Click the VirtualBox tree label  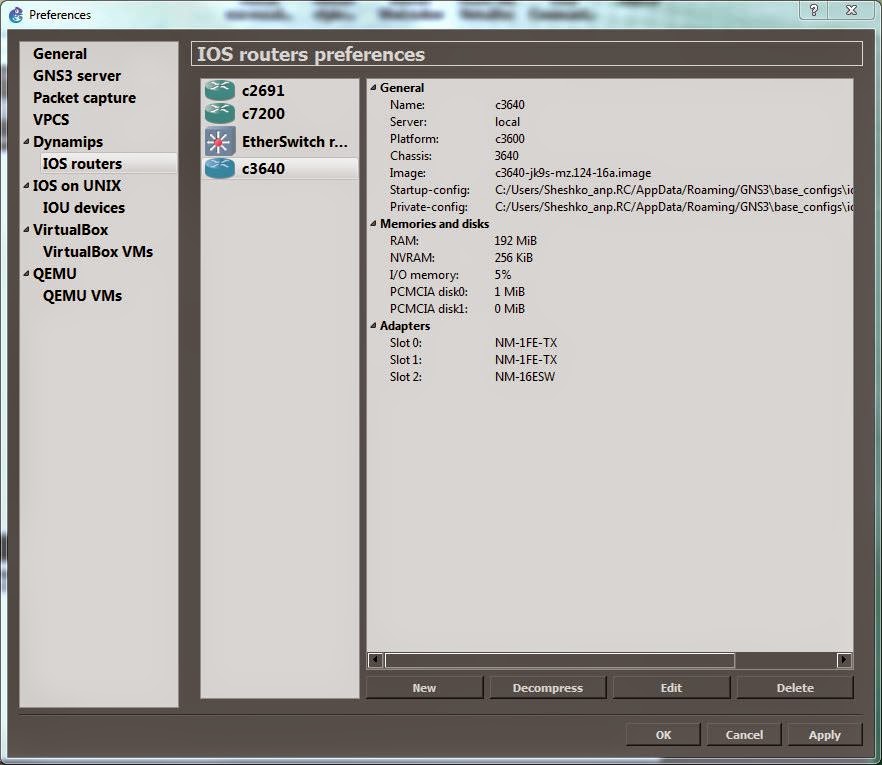tap(70, 230)
